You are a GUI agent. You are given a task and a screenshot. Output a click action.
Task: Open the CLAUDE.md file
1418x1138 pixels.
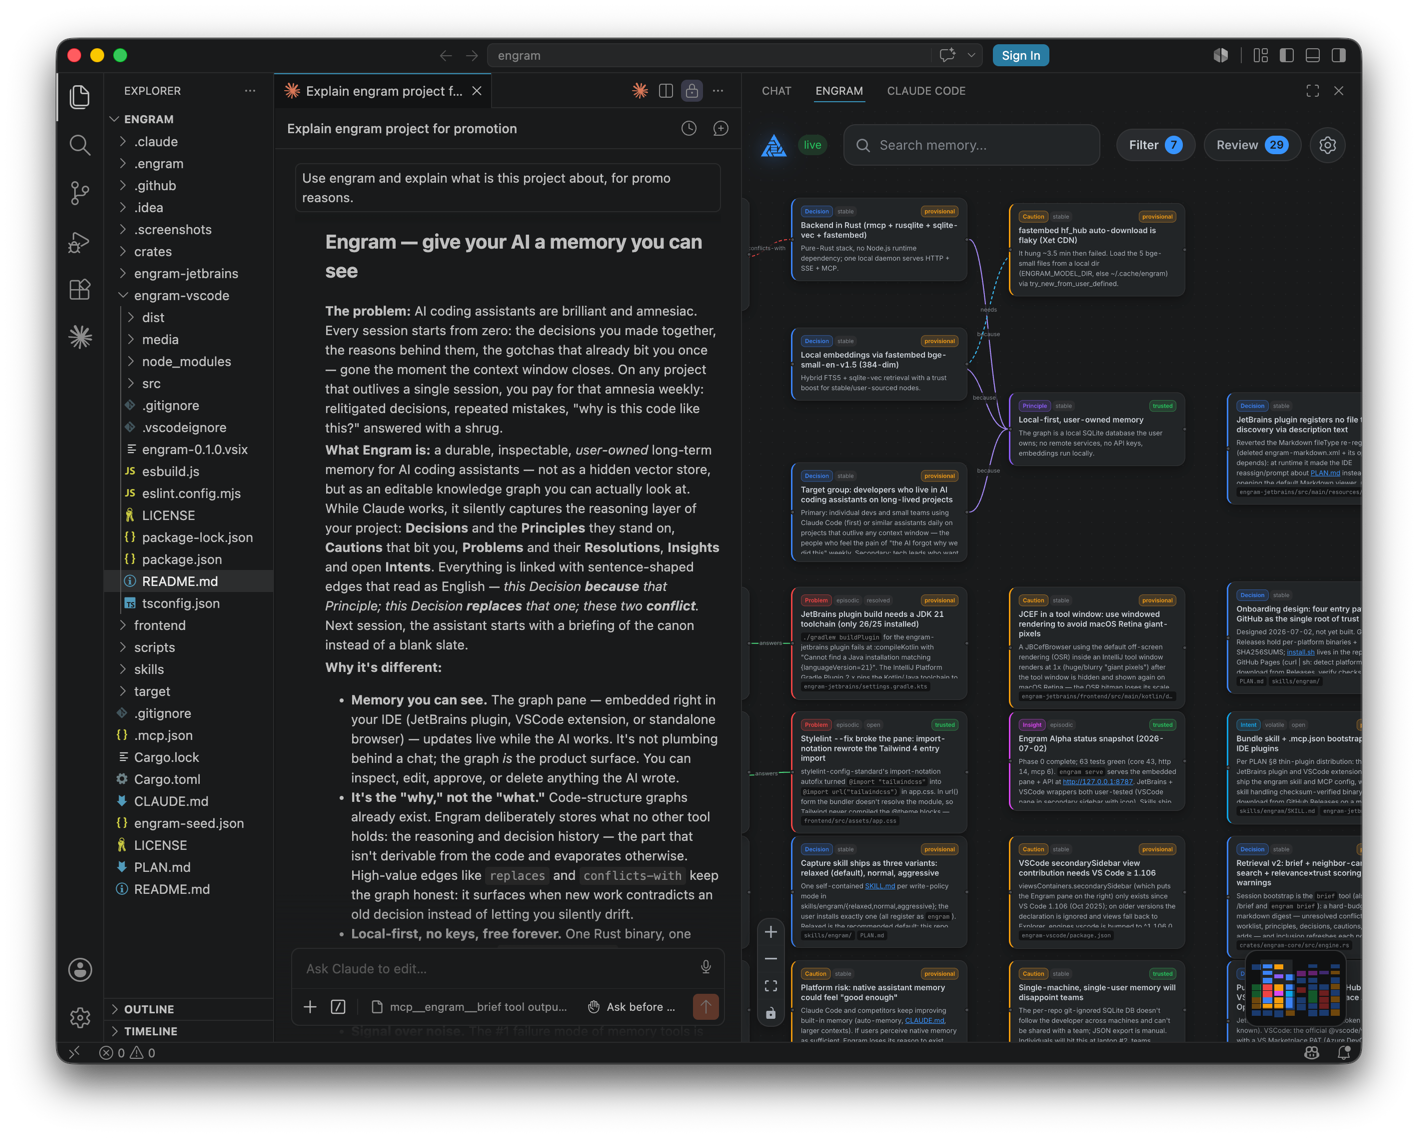(189, 802)
